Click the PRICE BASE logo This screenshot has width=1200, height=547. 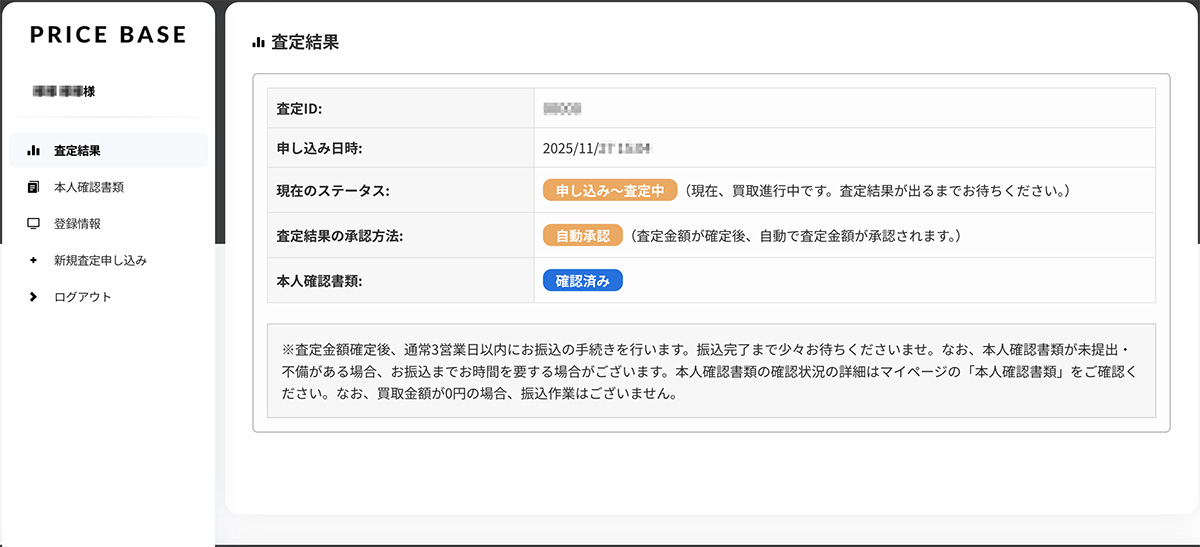108,35
